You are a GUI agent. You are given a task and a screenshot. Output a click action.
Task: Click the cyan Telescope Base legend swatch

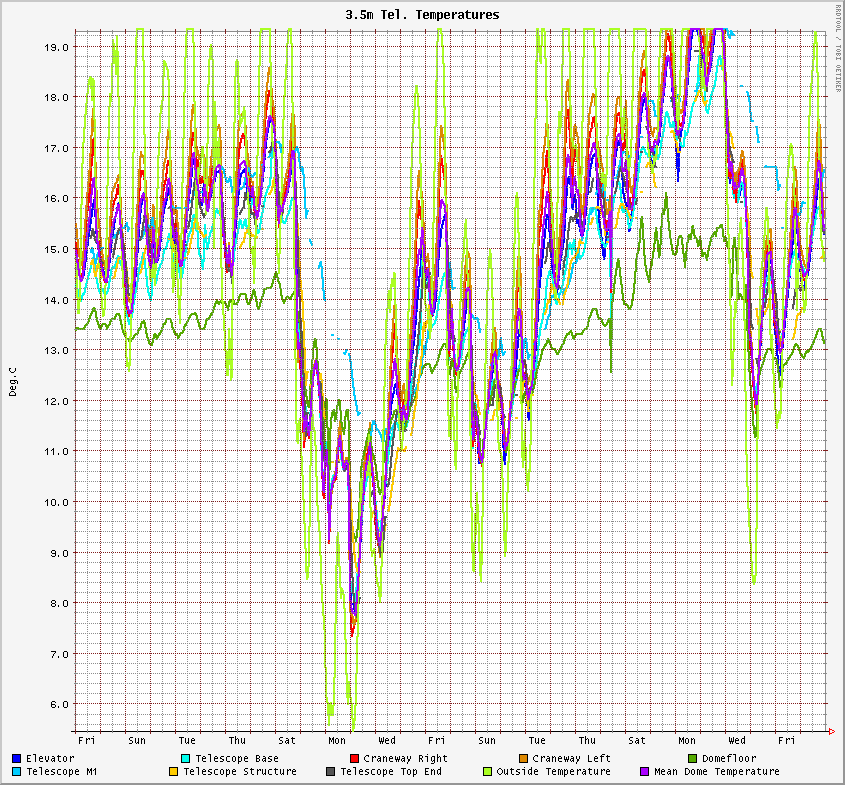pos(186,758)
